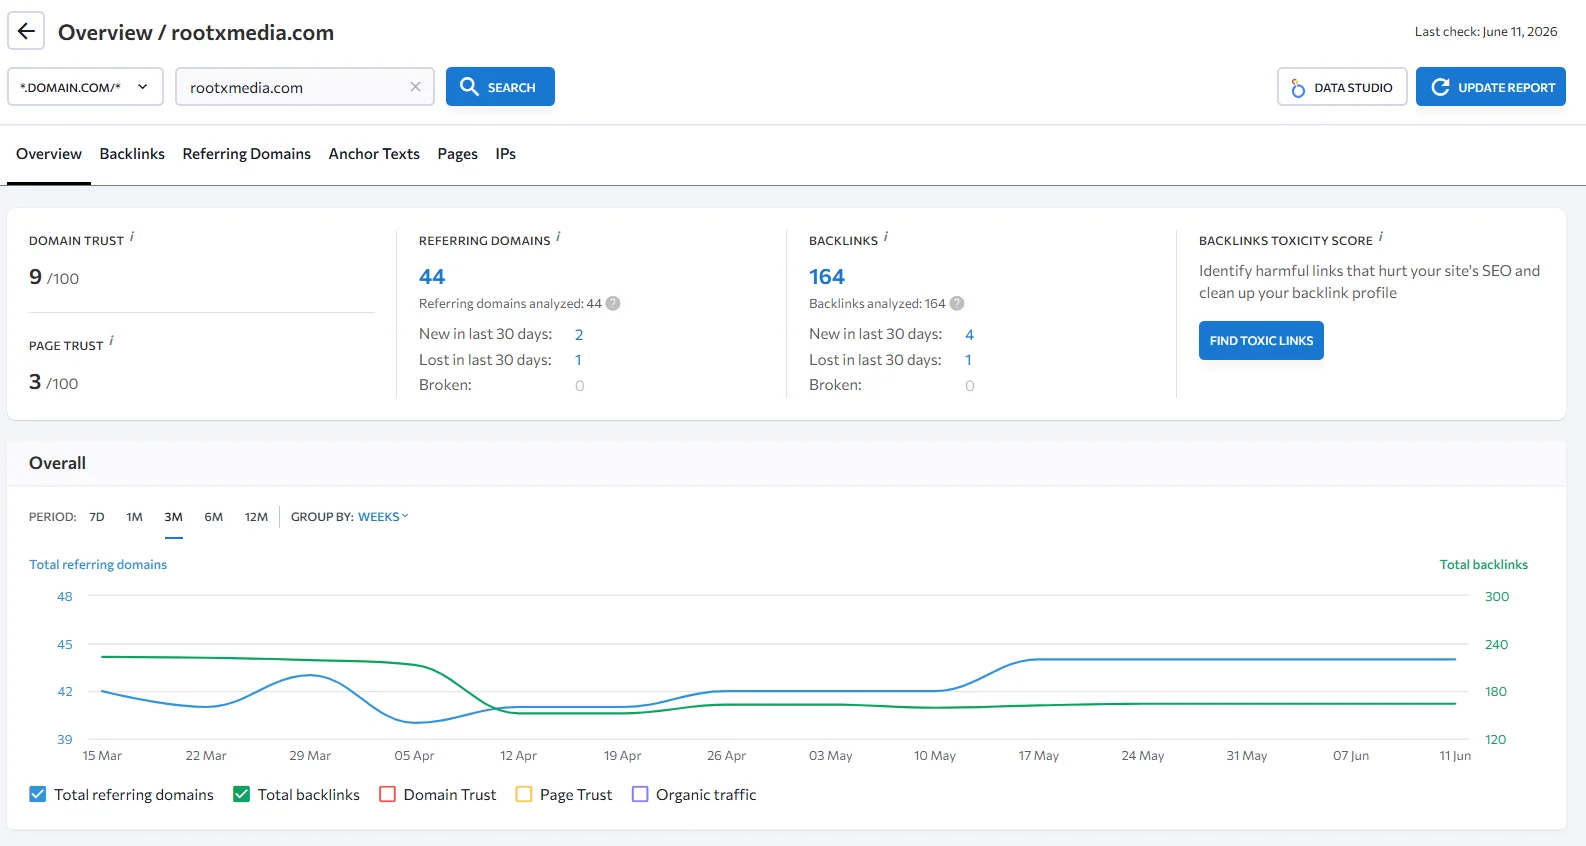The image size is (1586, 846).
Task: Open help for backlinks analyzed
Action: [x=957, y=303]
